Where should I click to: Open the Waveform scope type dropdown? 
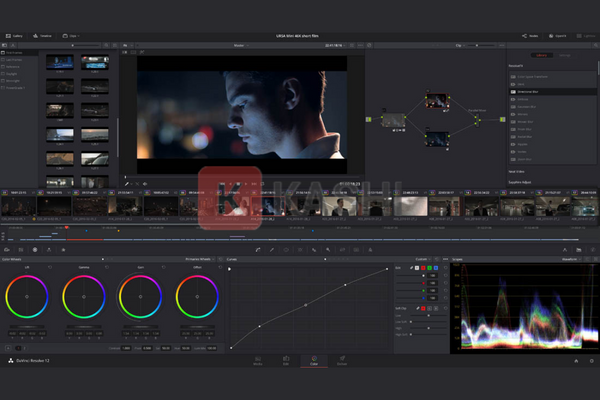click(571, 259)
